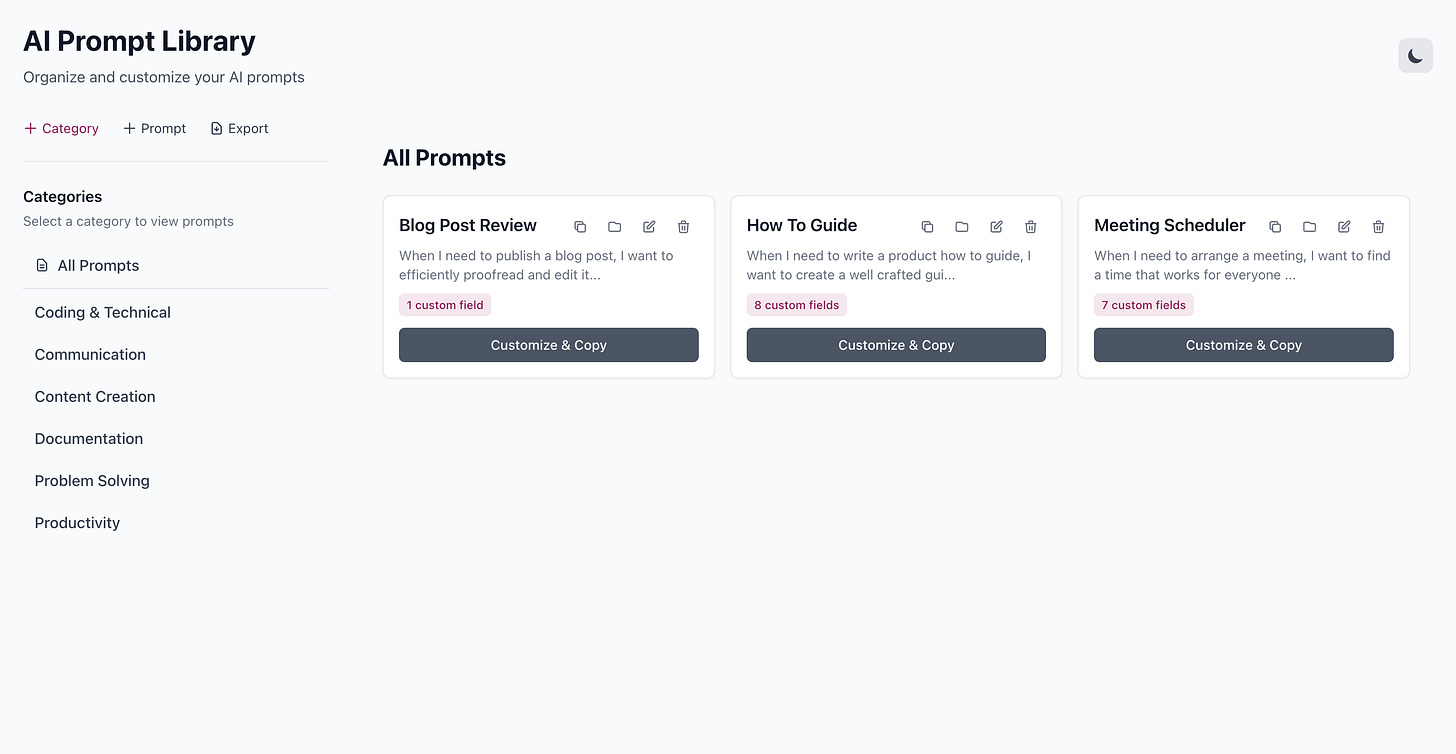Image resolution: width=1456 pixels, height=754 pixels.
Task: Create a category using + Category
Action: click(61, 128)
